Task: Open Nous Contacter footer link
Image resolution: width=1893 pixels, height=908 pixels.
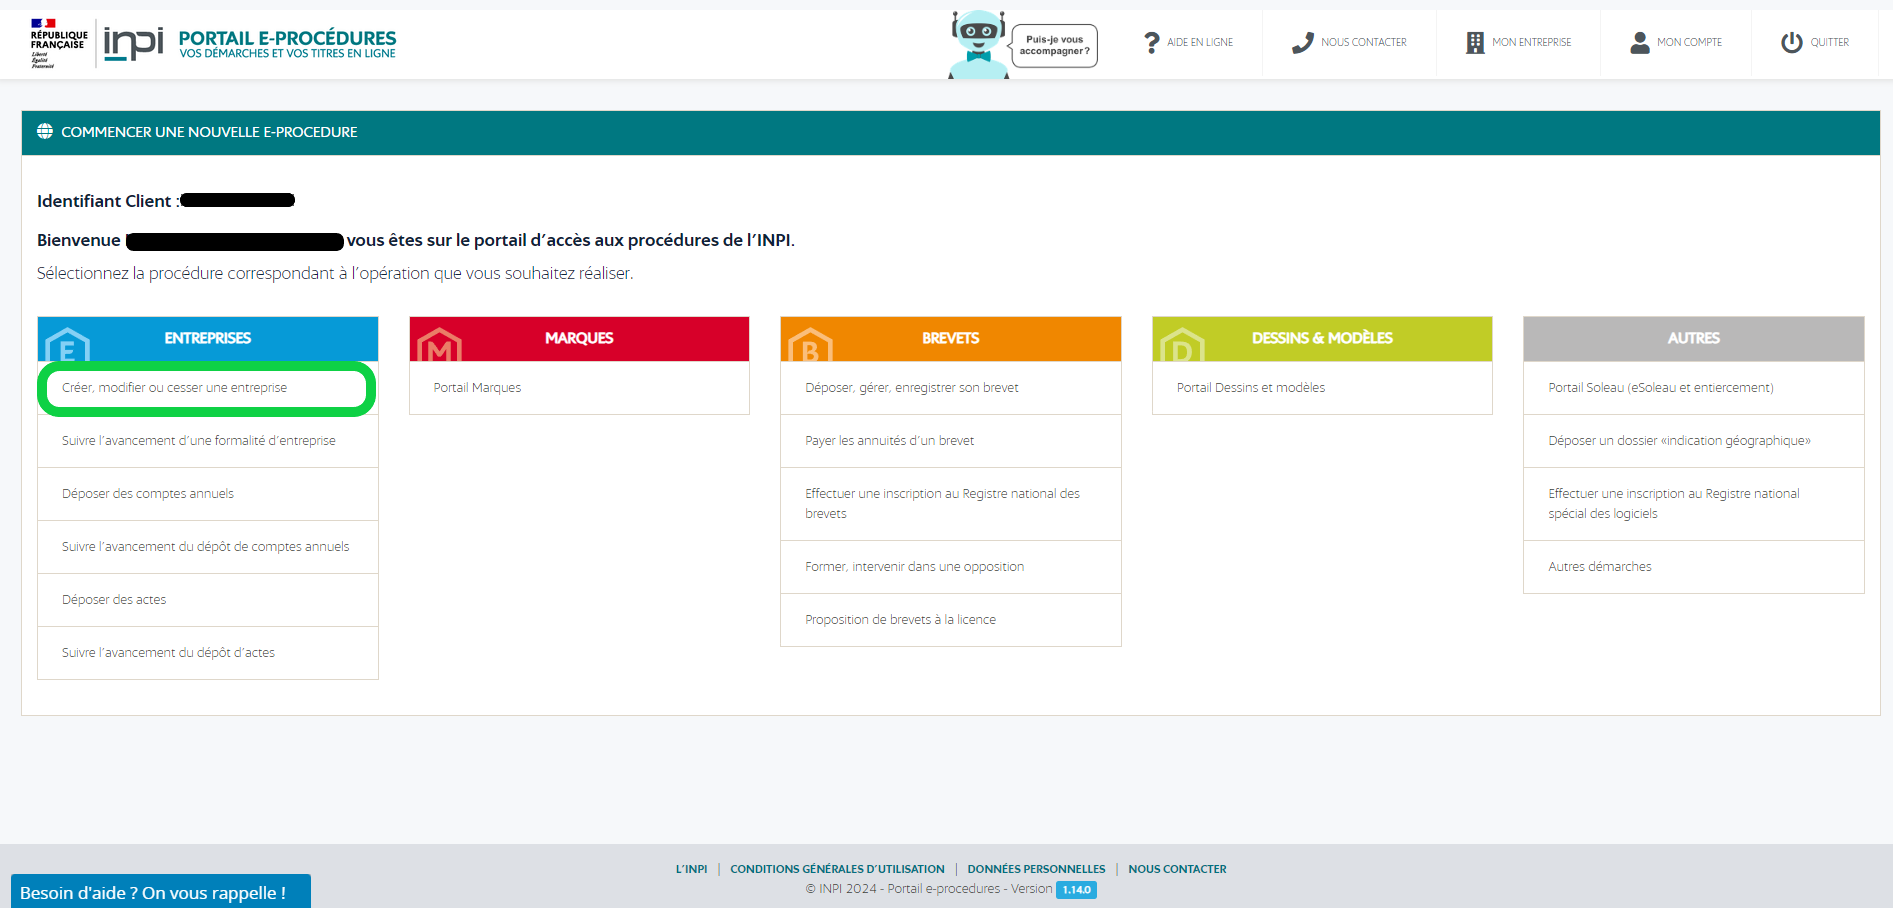Action: pyautogui.click(x=1177, y=869)
